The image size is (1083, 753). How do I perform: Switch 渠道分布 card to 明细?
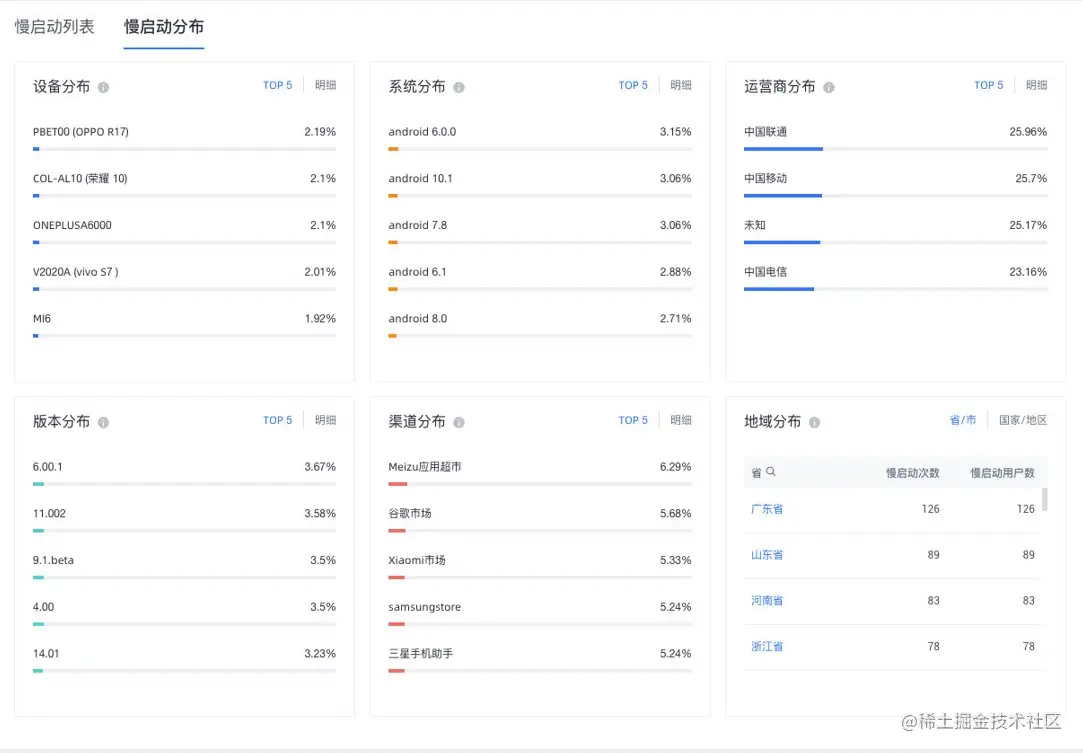tap(680, 420)
